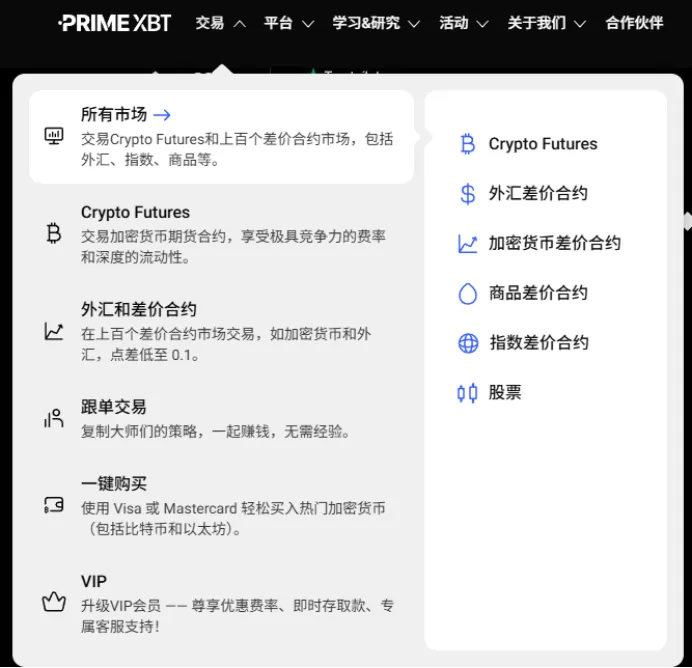Click the PrimeXBT logo
This screenshot has width=692, height=668.
(x=114, y=23)
